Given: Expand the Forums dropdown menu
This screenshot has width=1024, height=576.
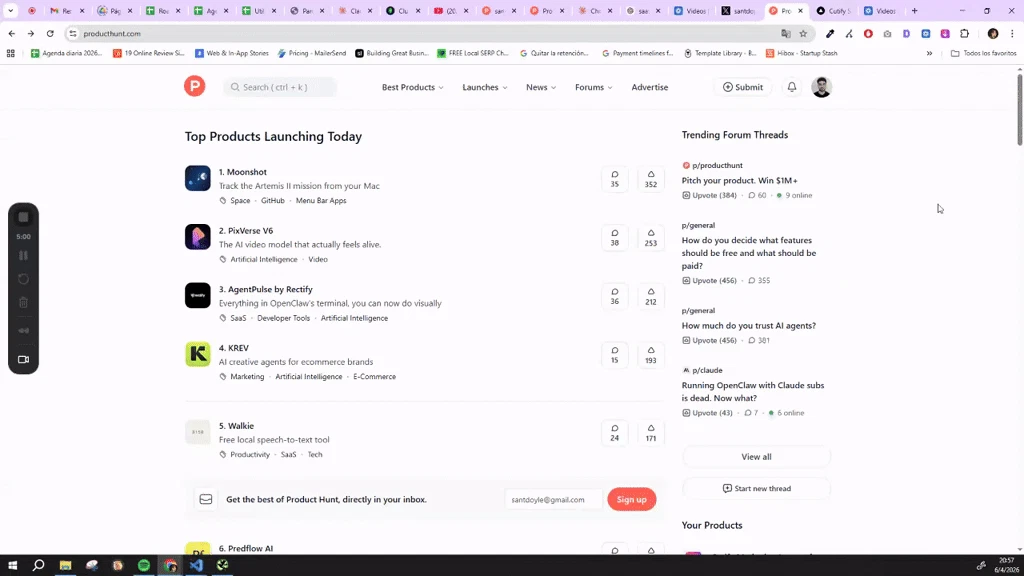Looking at the screenshot, I should coord(594,87).
